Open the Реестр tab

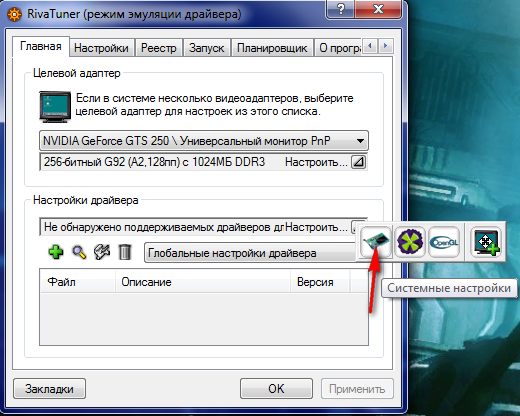(x=159, y=48)
